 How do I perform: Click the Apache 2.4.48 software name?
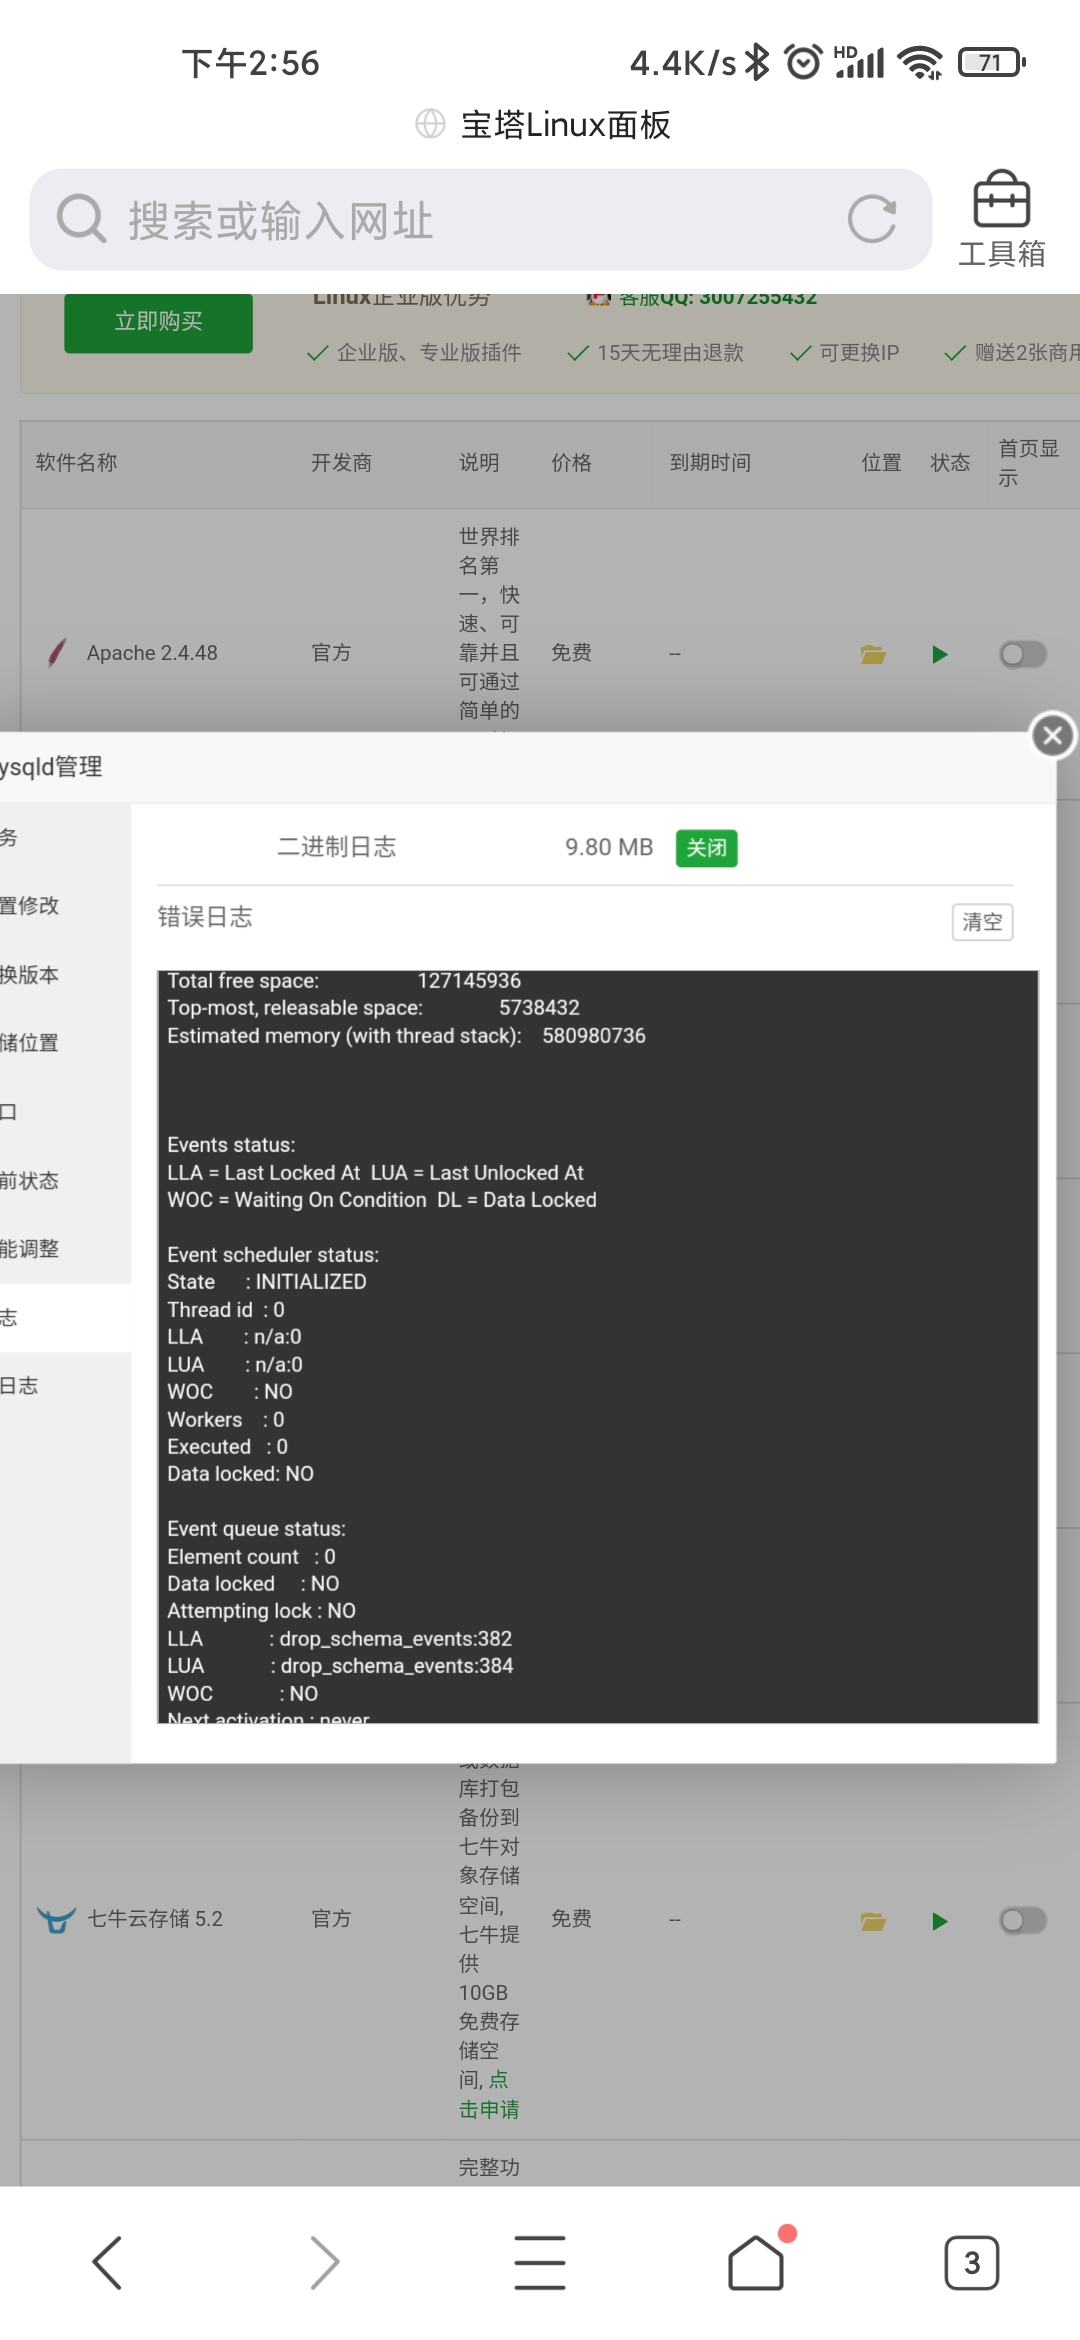(x=152, y=653)
